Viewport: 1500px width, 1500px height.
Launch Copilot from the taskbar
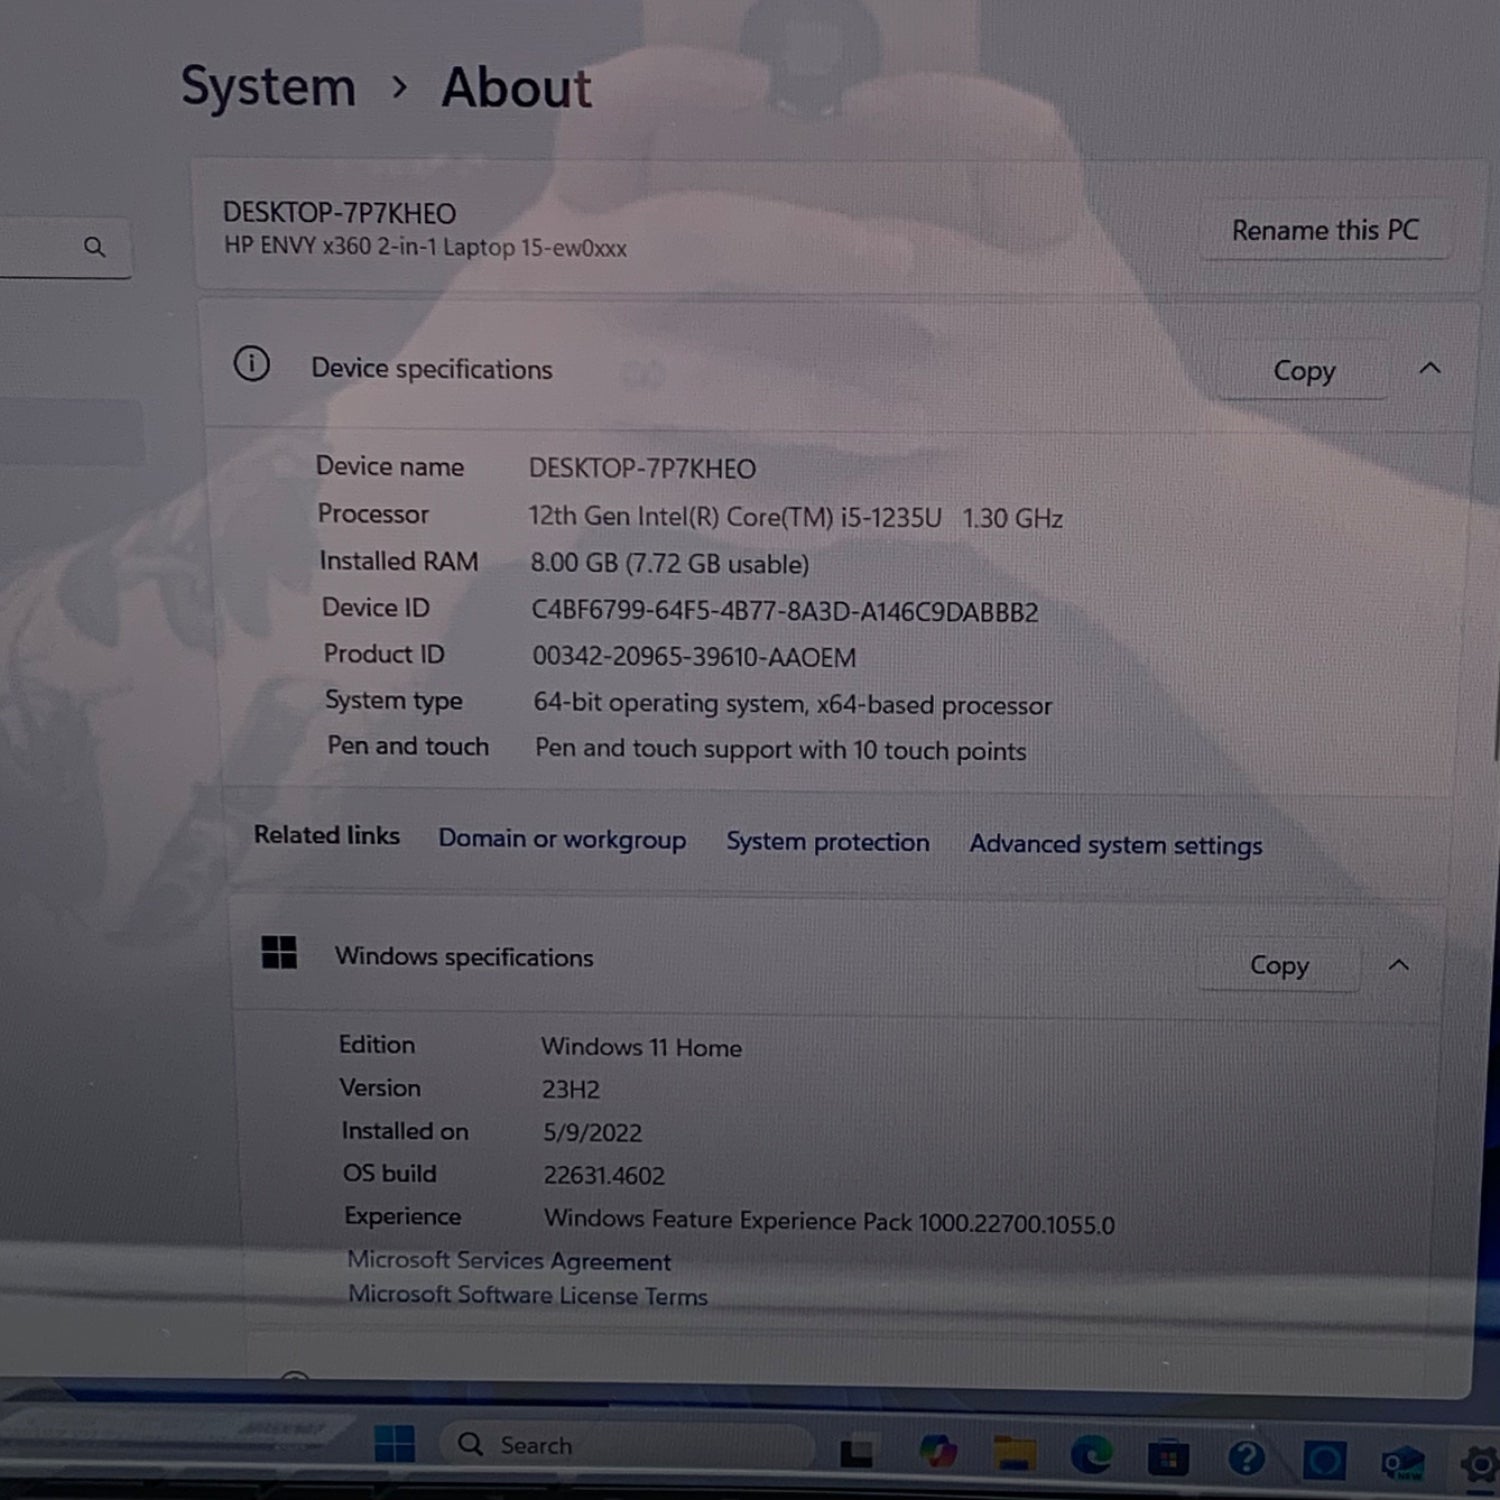(x=938, y=1452)
